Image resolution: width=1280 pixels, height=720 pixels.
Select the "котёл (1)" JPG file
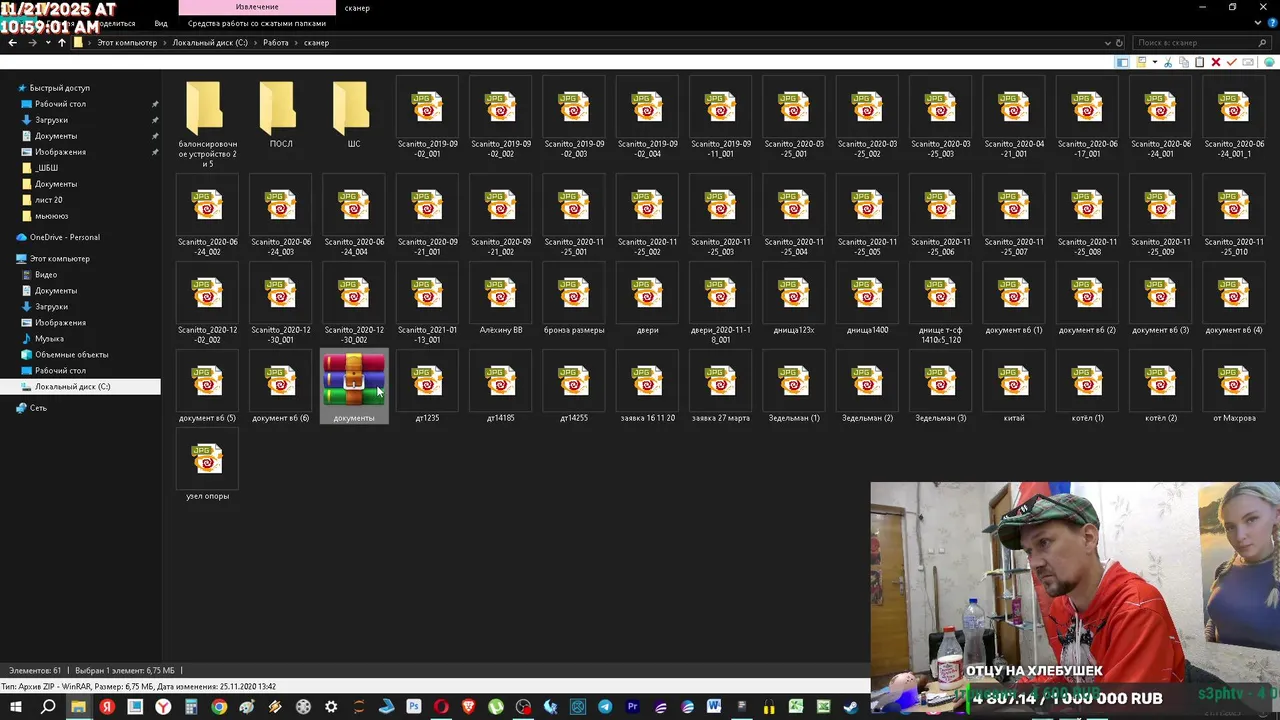pyautogui.click(x=1087, y=386)
